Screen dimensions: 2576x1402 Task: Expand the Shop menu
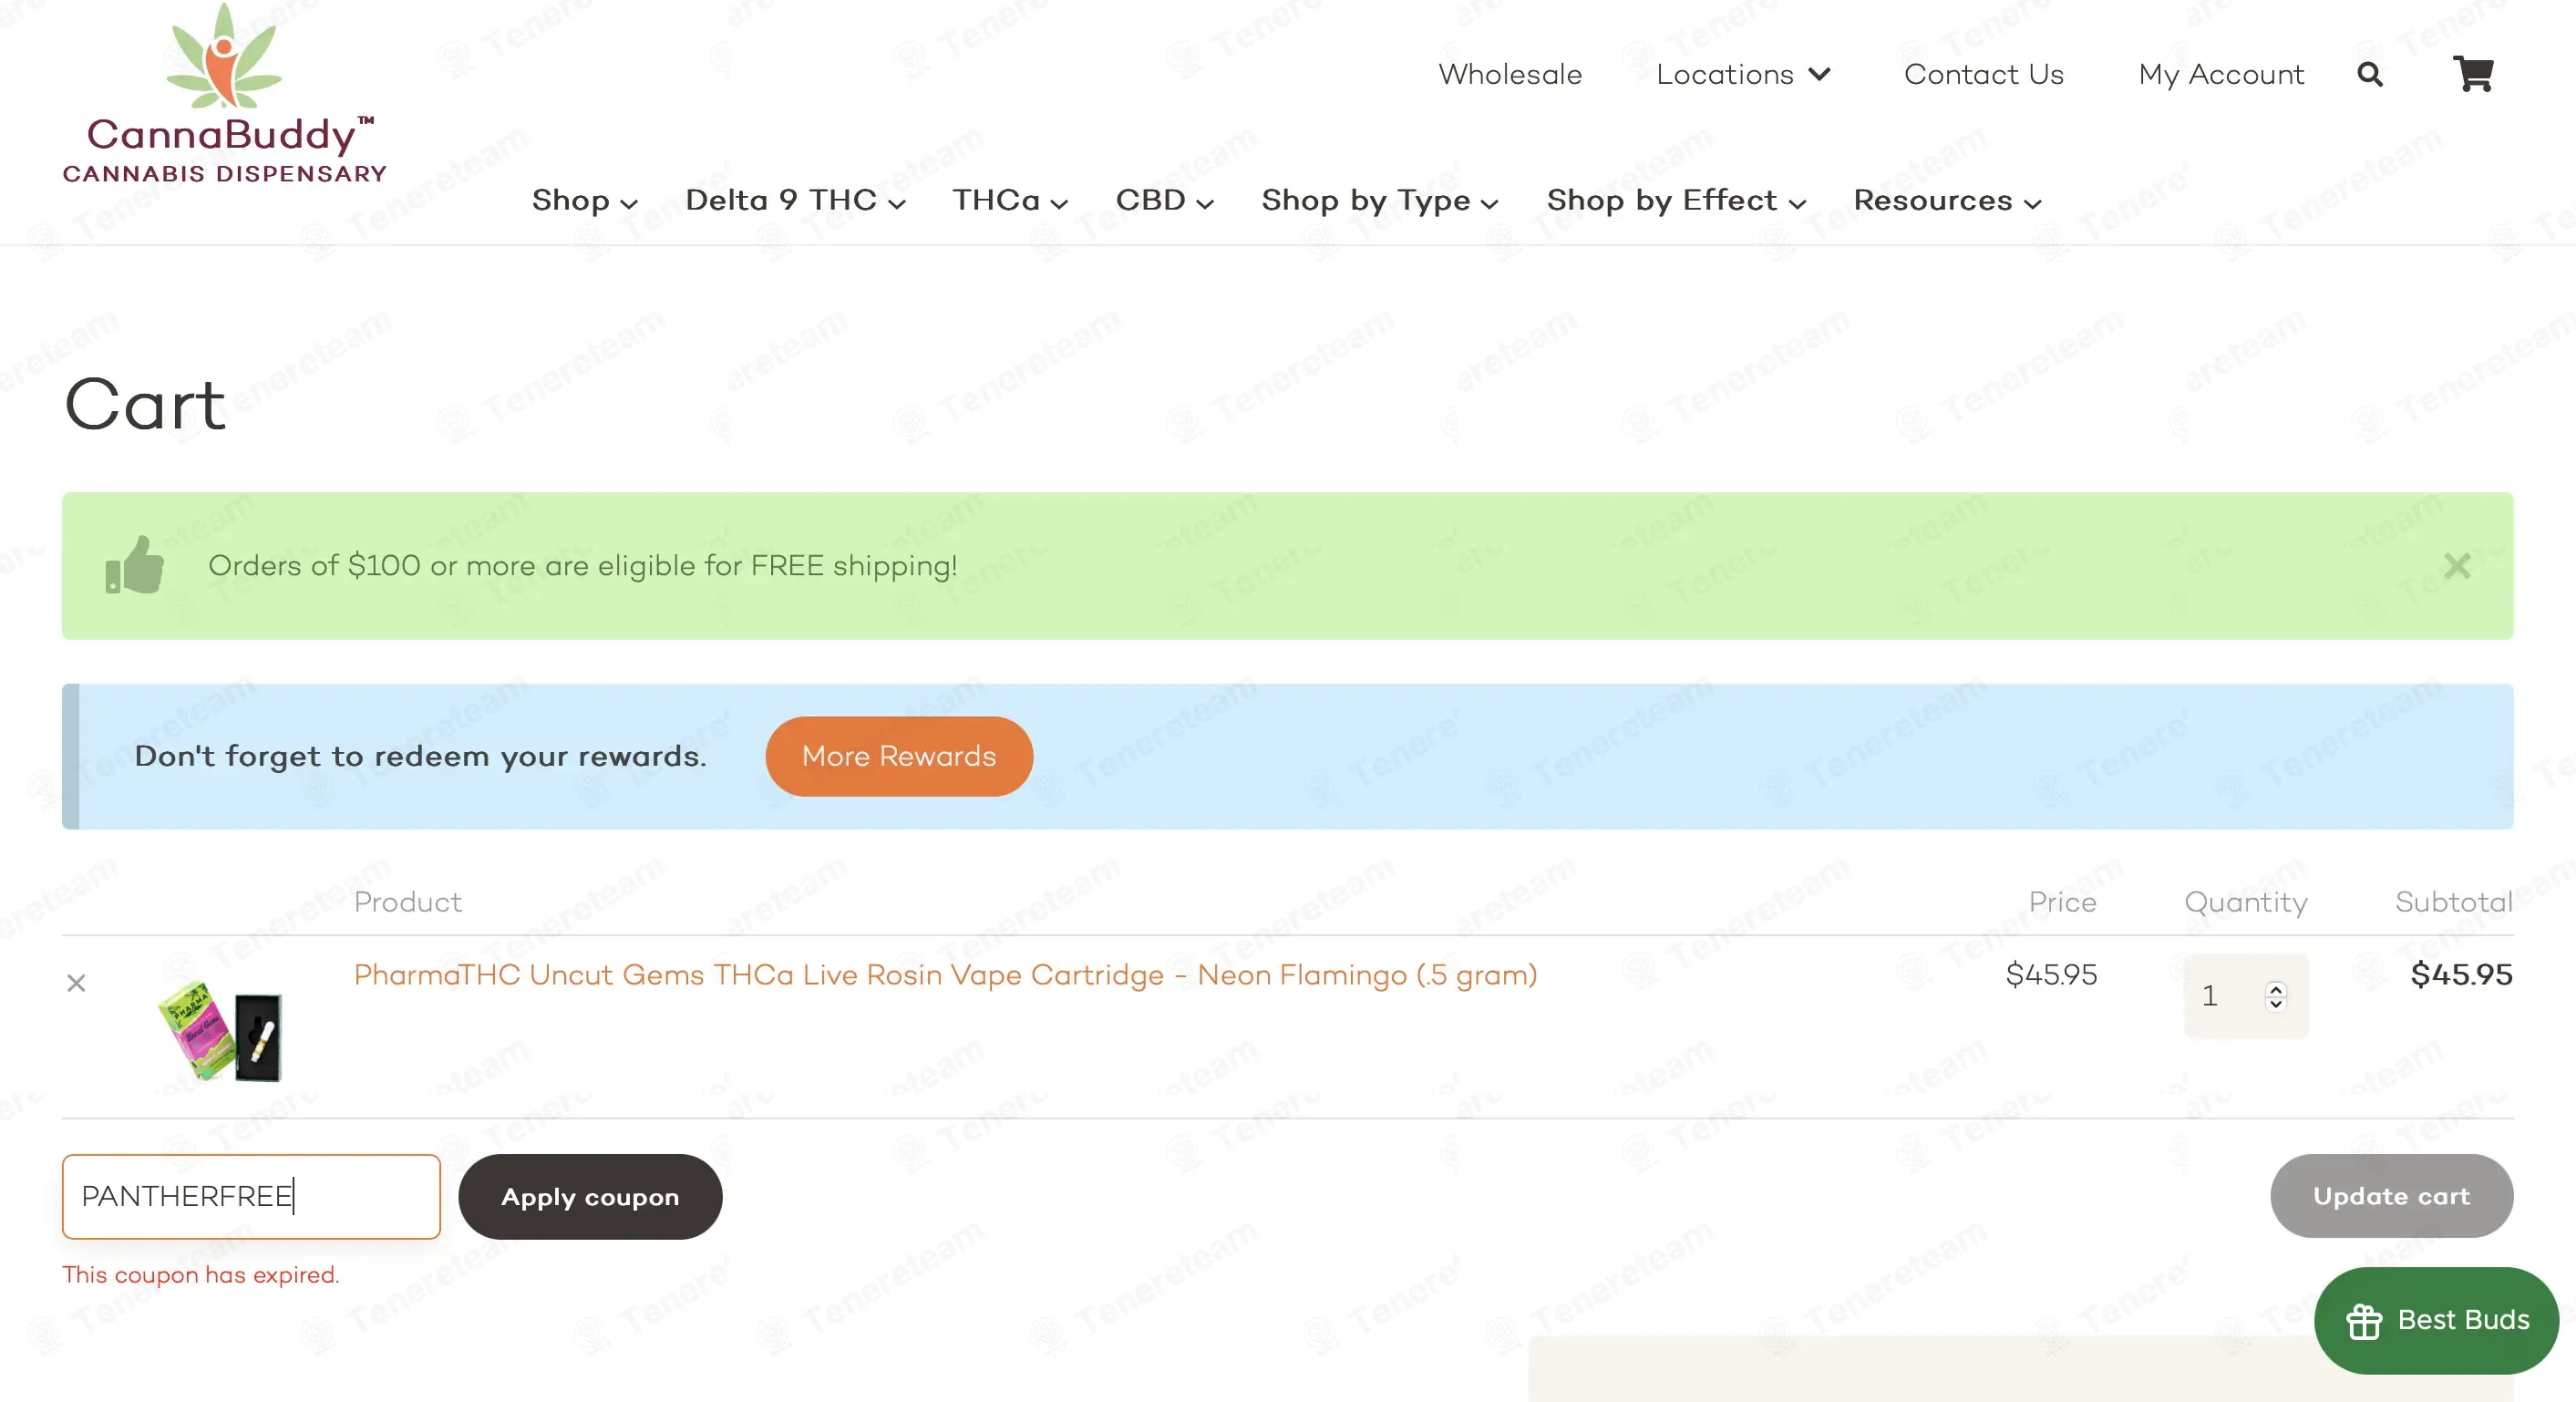click(584, 200)
